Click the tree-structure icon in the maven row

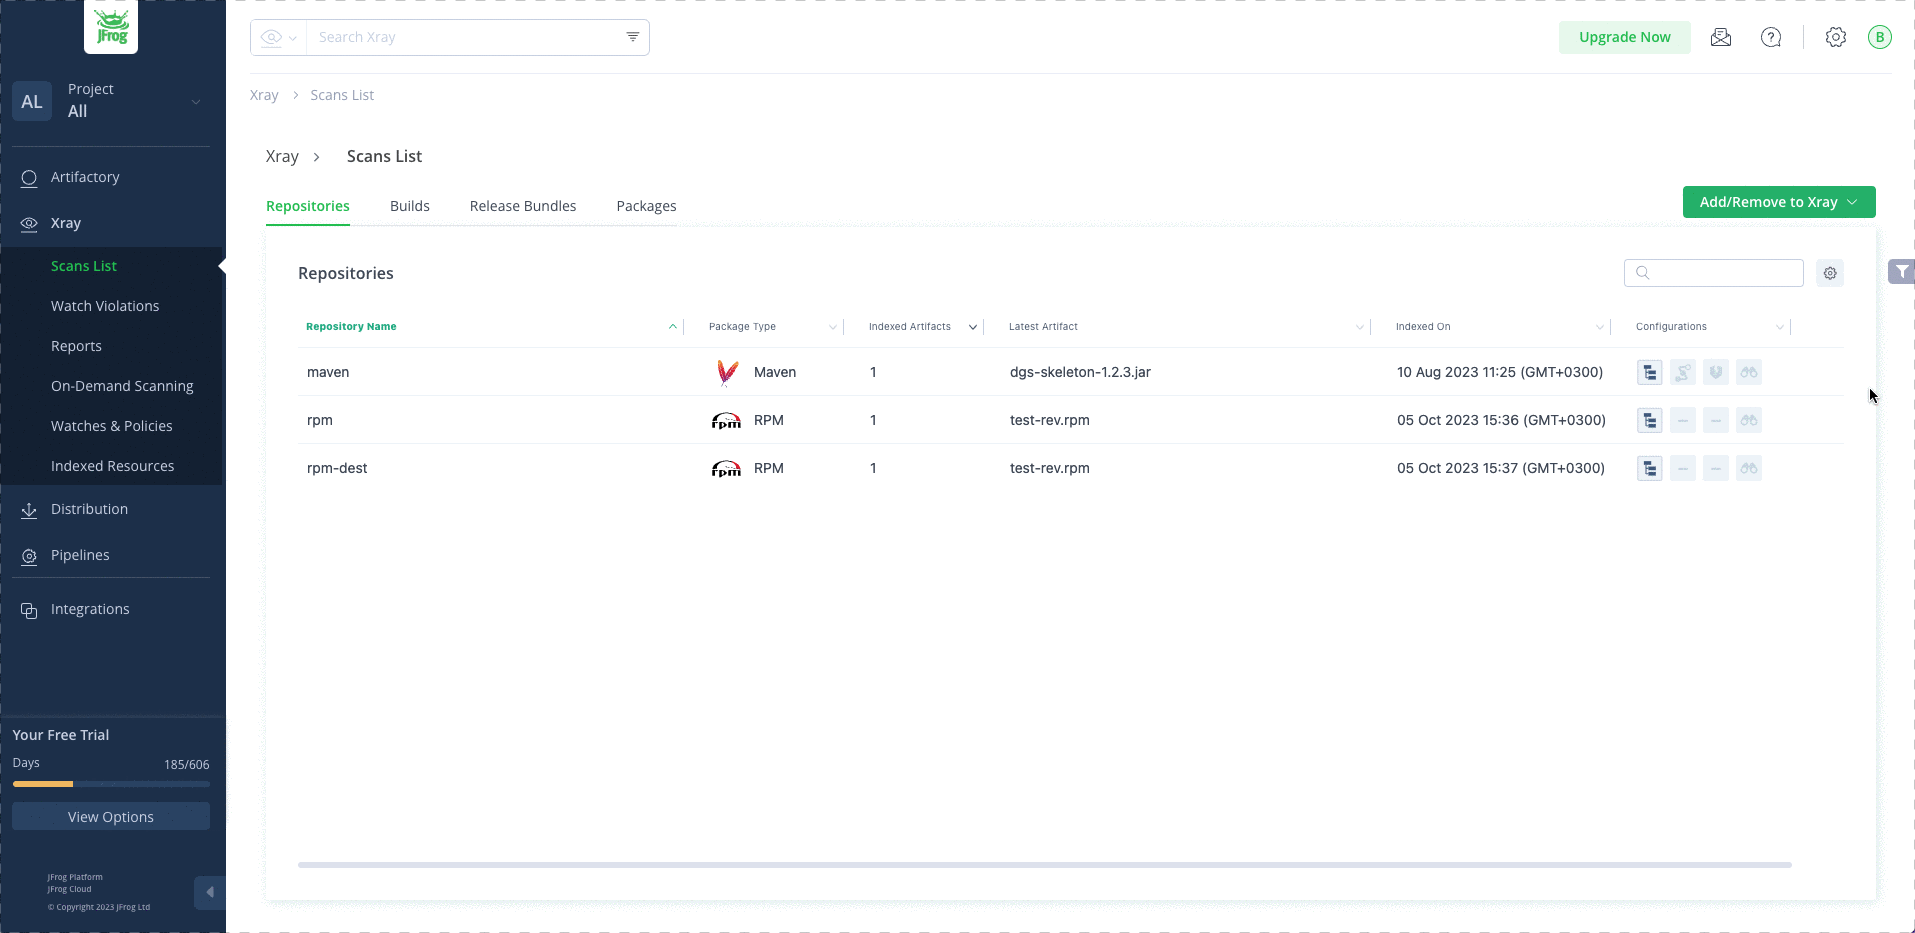tap(1649, 372)
